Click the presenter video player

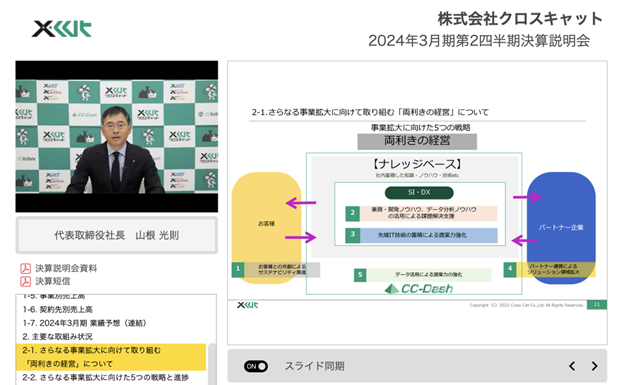pyautogui.click(x=117, y=137)
